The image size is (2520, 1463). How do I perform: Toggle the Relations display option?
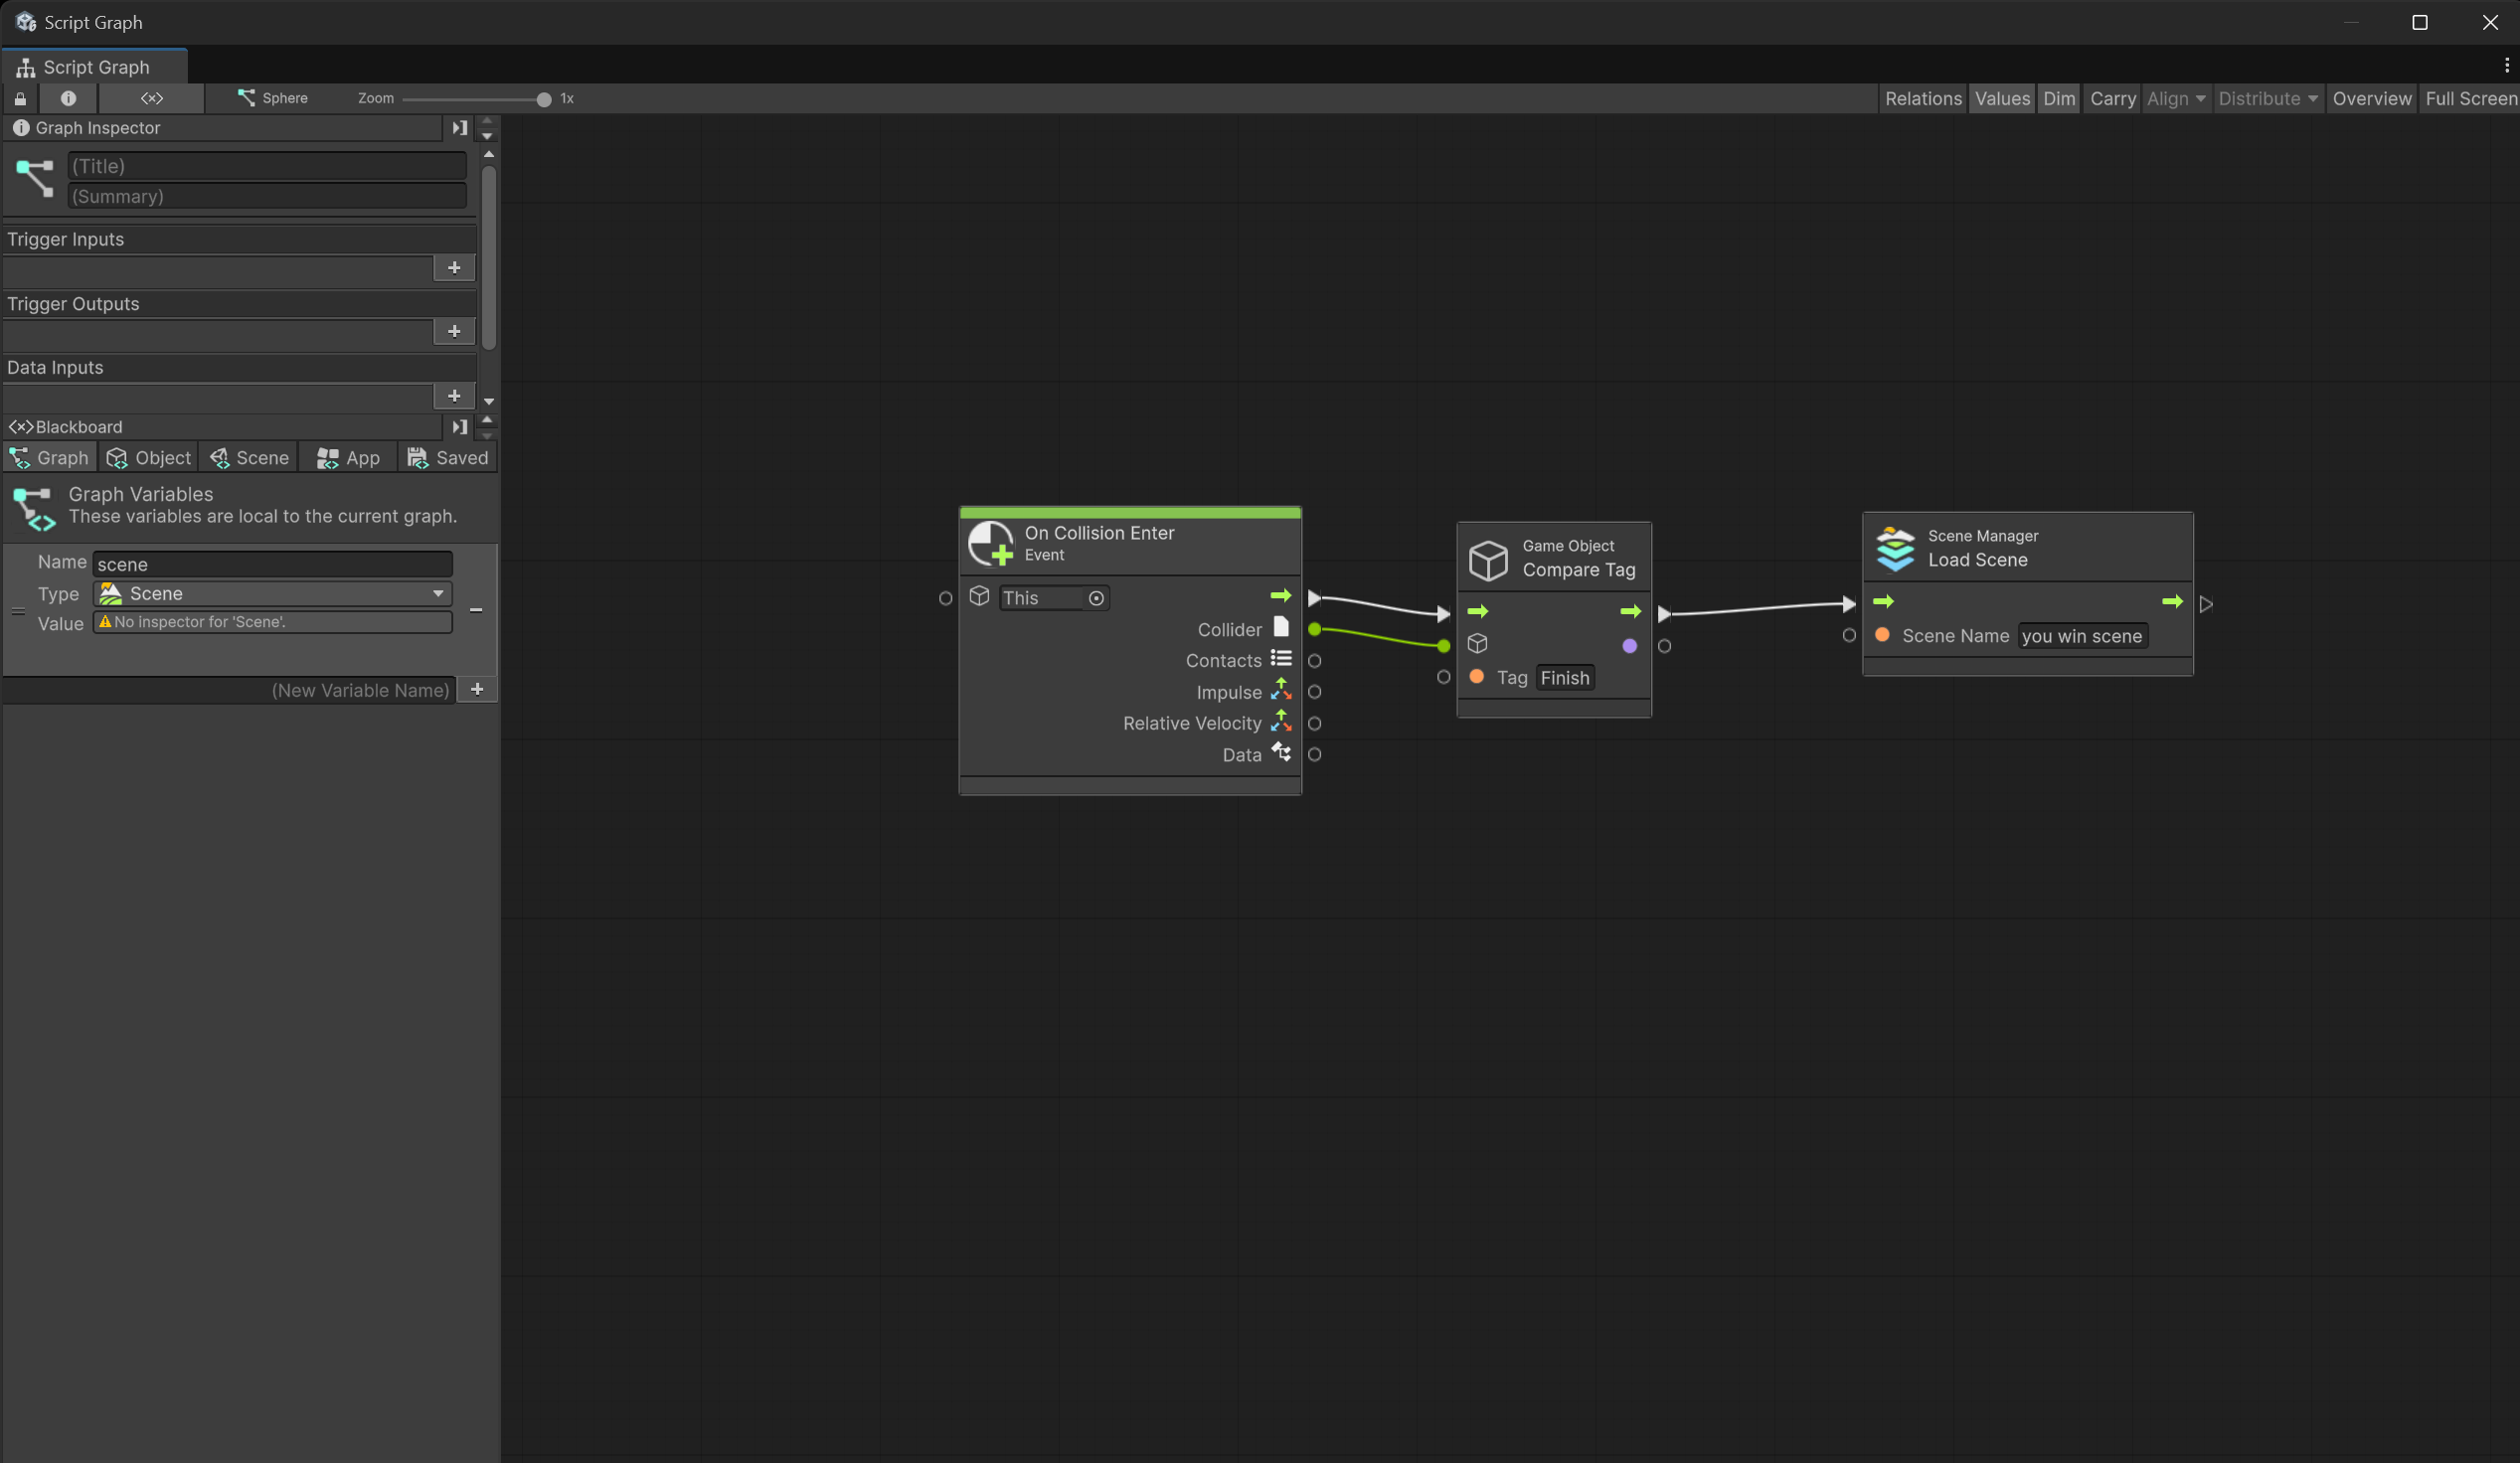coord(1922,98)
